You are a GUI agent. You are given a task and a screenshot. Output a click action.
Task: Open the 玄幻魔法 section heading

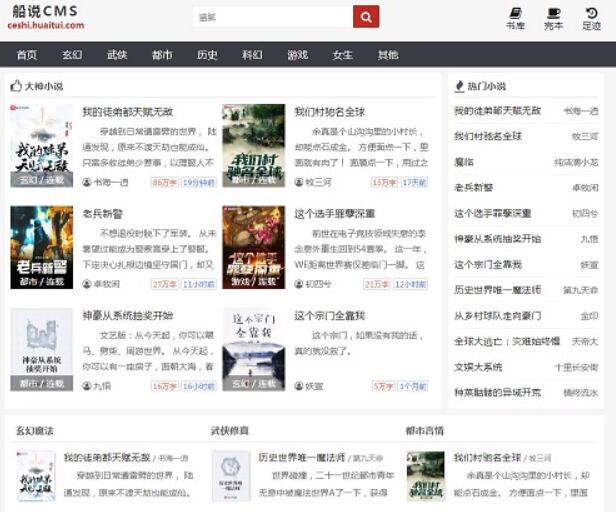(35, 431)
